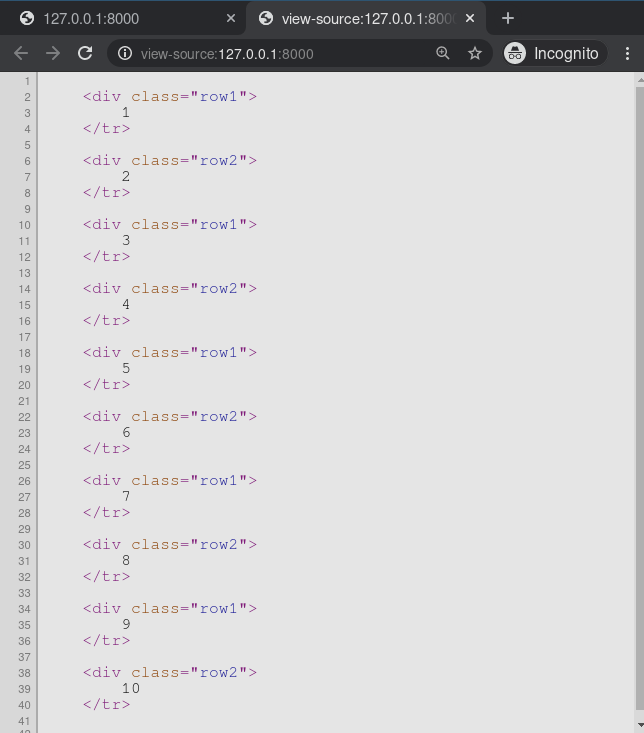Click the div row2 tag on line 38
This screenshot has width=644, height=733.
coord(170,673)
